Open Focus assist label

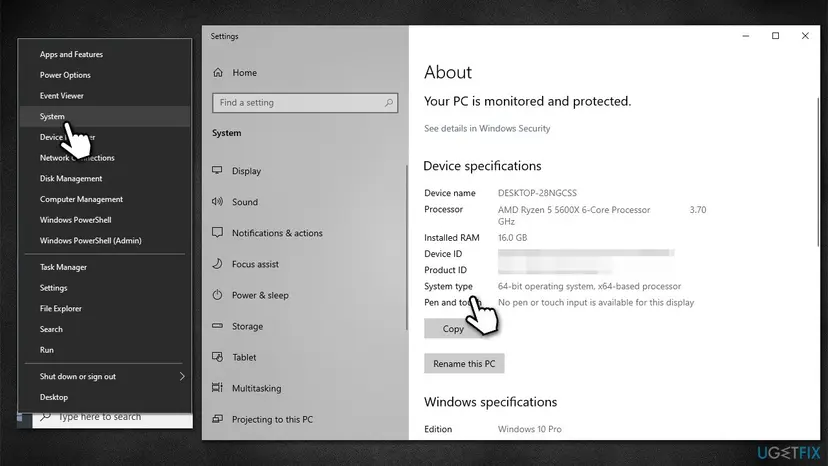click(255, 264)
